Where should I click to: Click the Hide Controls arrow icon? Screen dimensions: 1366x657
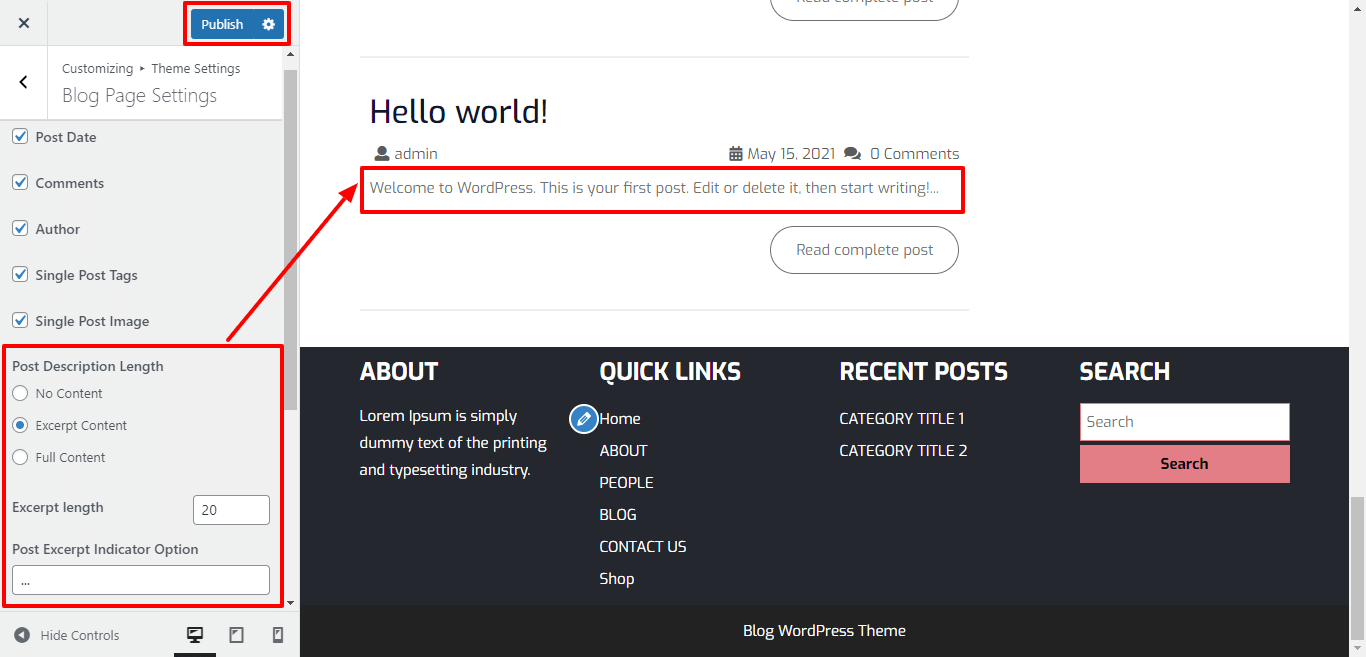22,635
